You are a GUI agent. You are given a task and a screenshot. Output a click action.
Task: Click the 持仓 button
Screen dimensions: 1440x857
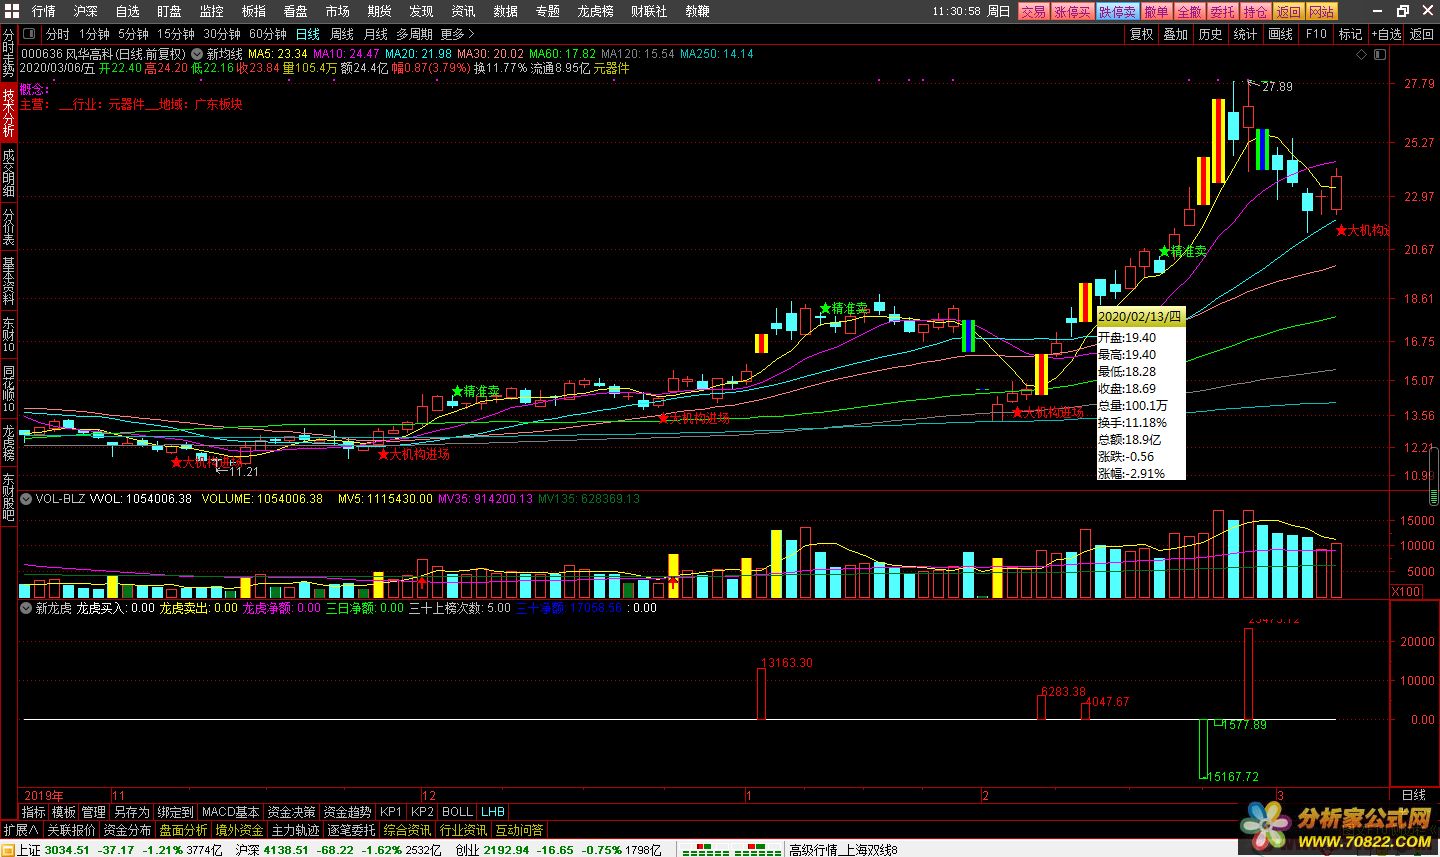(x=1255, y=11)
